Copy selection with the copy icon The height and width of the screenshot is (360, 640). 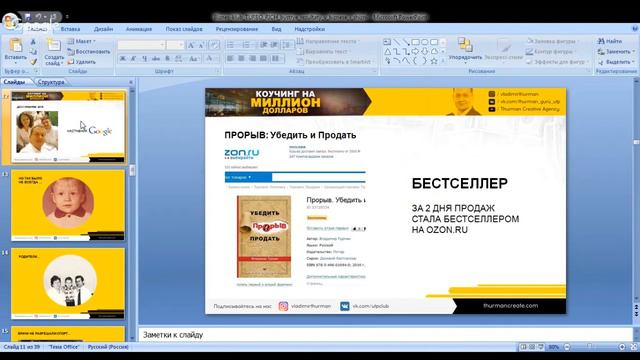point(33,52)
